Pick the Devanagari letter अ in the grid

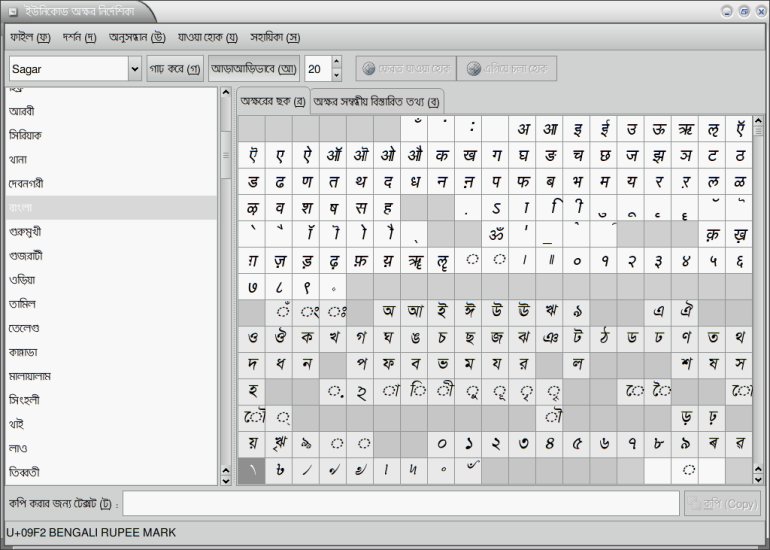click(x=524, y=130)
